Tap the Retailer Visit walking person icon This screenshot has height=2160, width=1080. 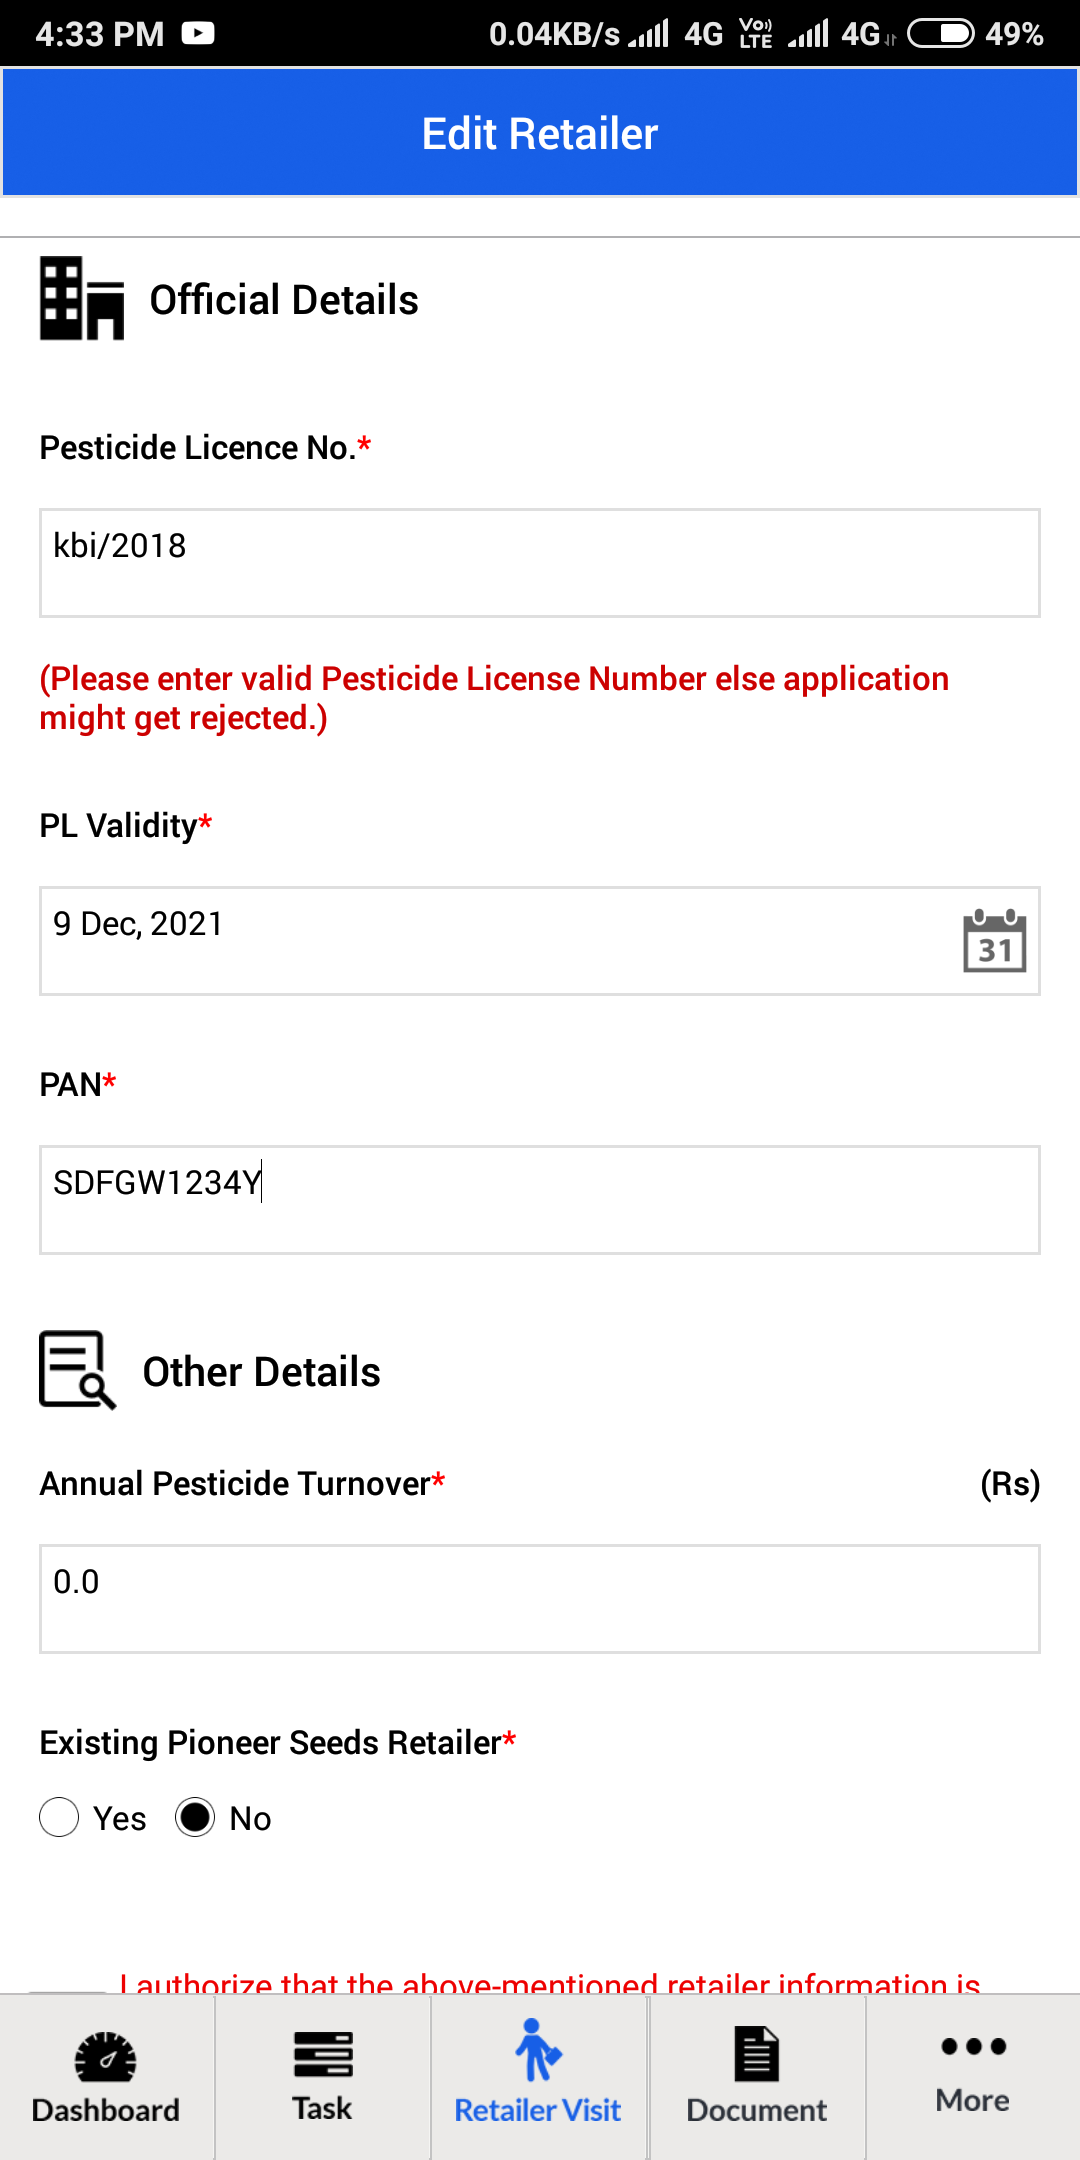point(538,2050)
